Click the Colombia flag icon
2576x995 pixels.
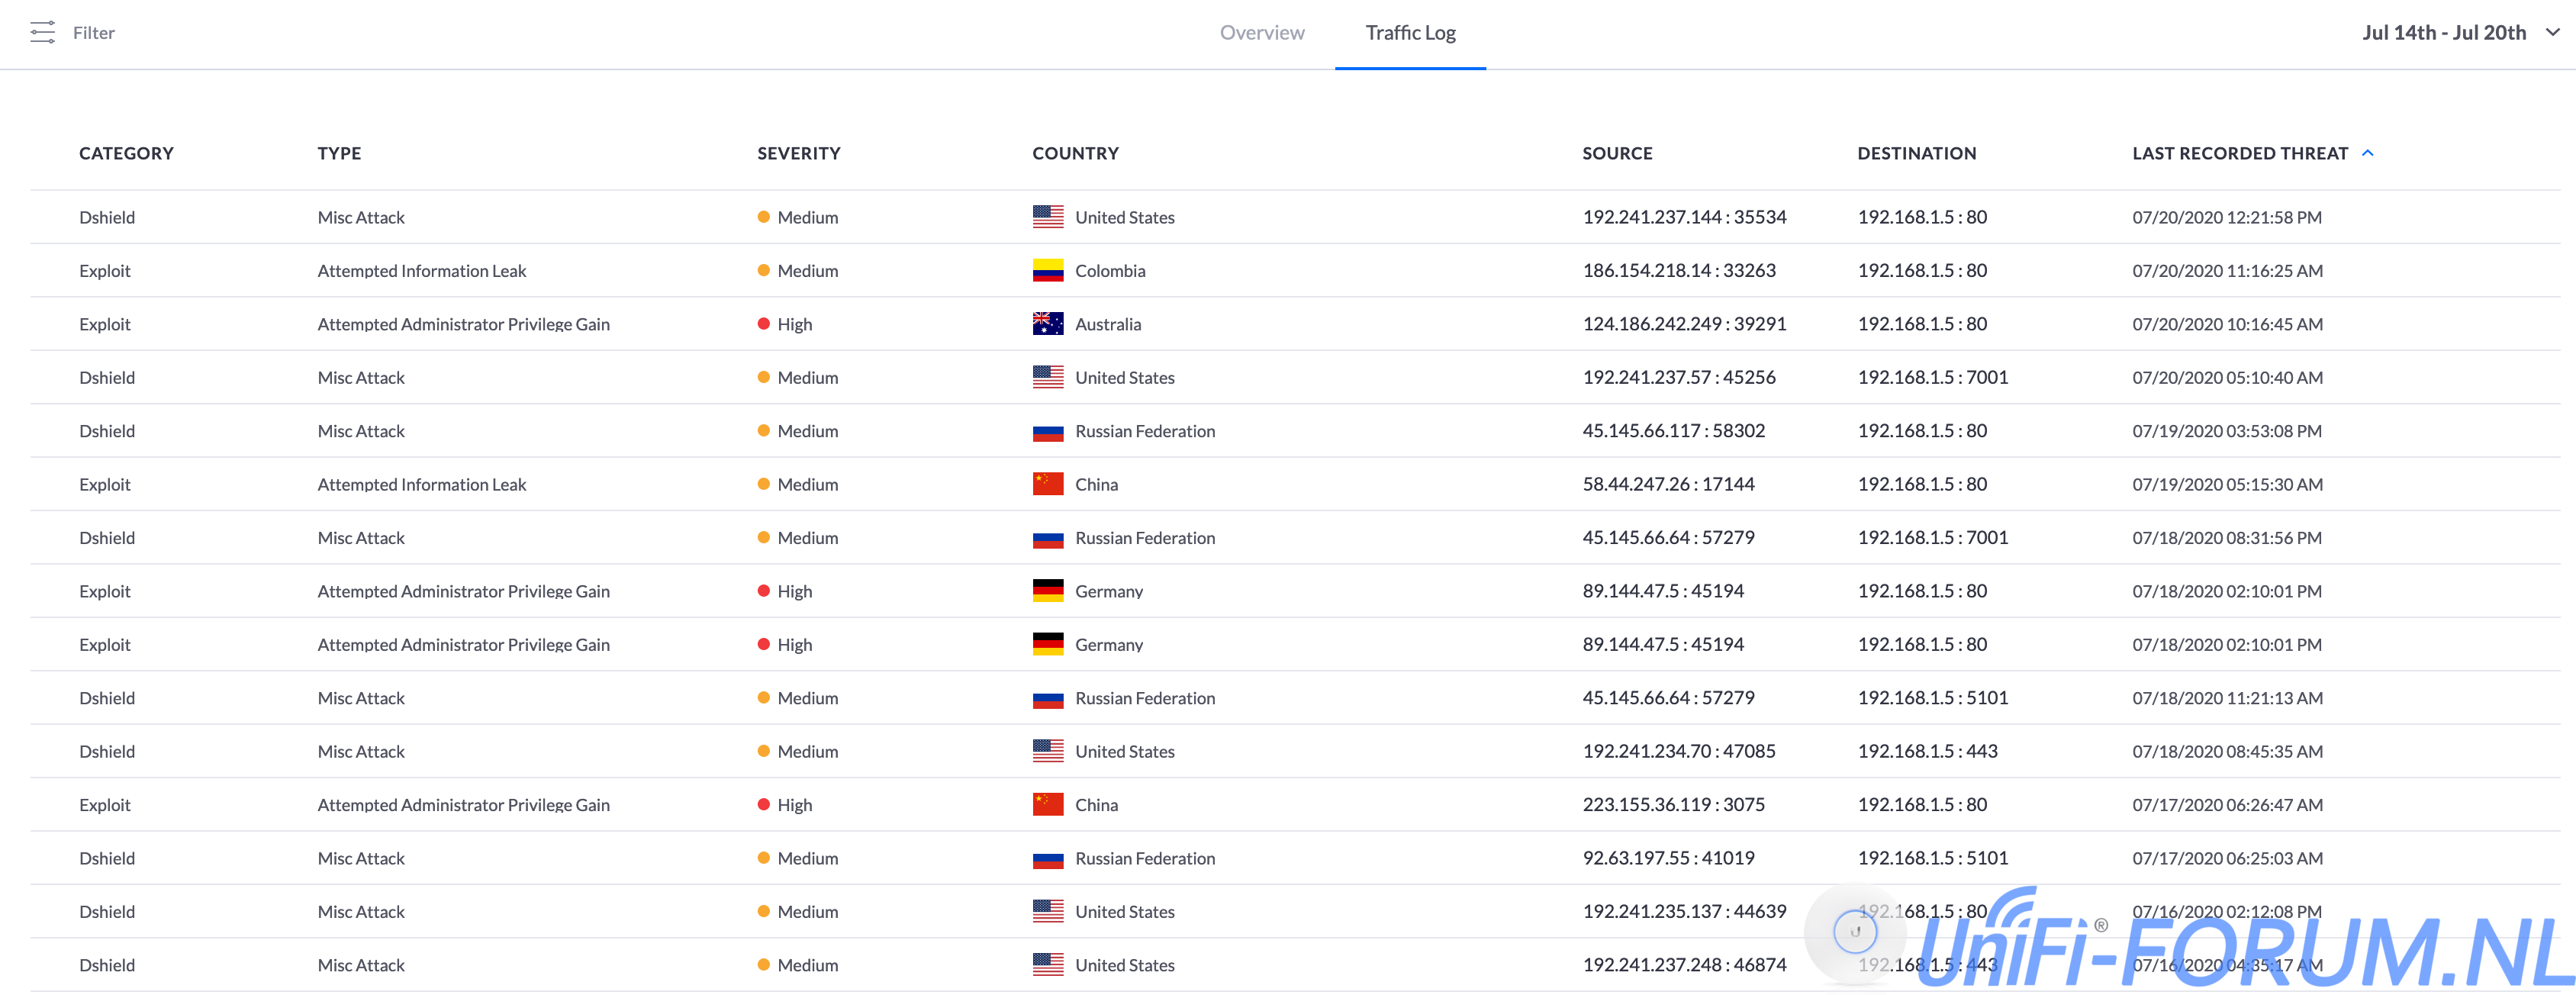[x=1047, y=271]
